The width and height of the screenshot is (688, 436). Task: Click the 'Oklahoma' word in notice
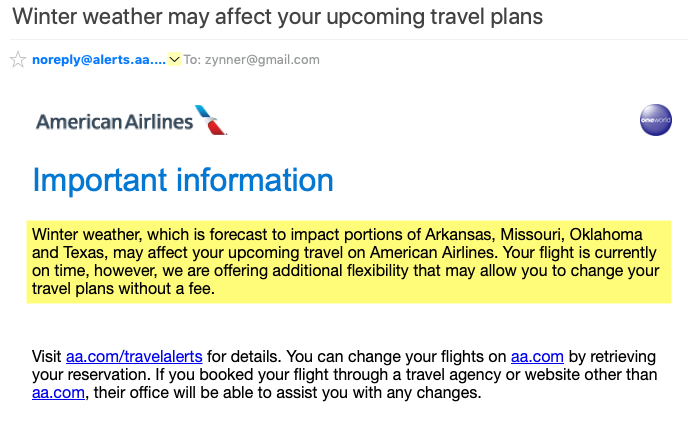point(606,235)
